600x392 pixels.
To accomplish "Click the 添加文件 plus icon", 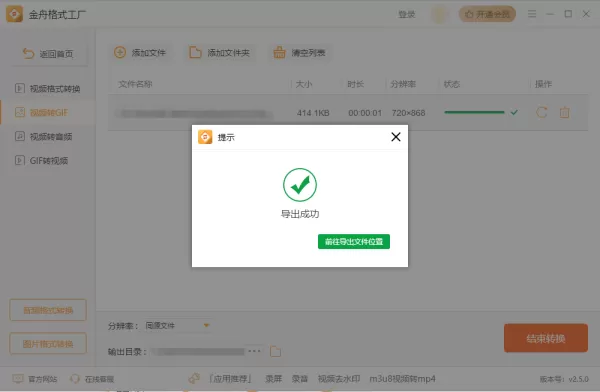I will coord(120,52).
